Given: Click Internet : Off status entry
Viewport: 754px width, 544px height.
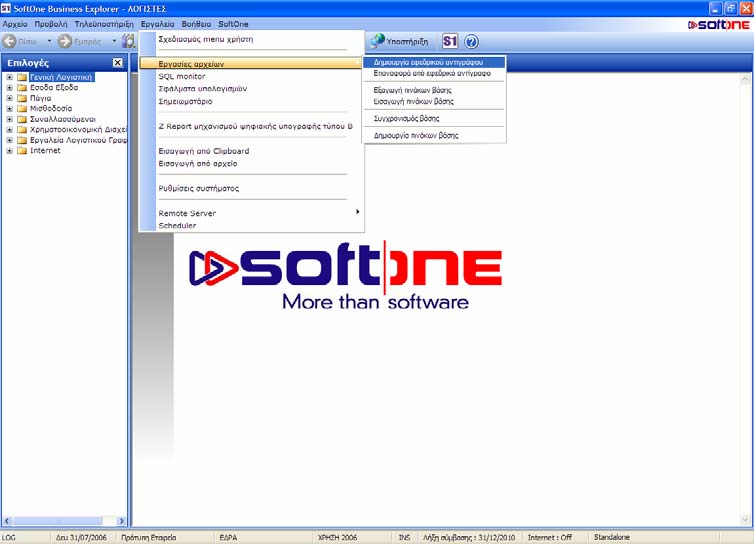Looking at the screenshot, I should 550,538.
